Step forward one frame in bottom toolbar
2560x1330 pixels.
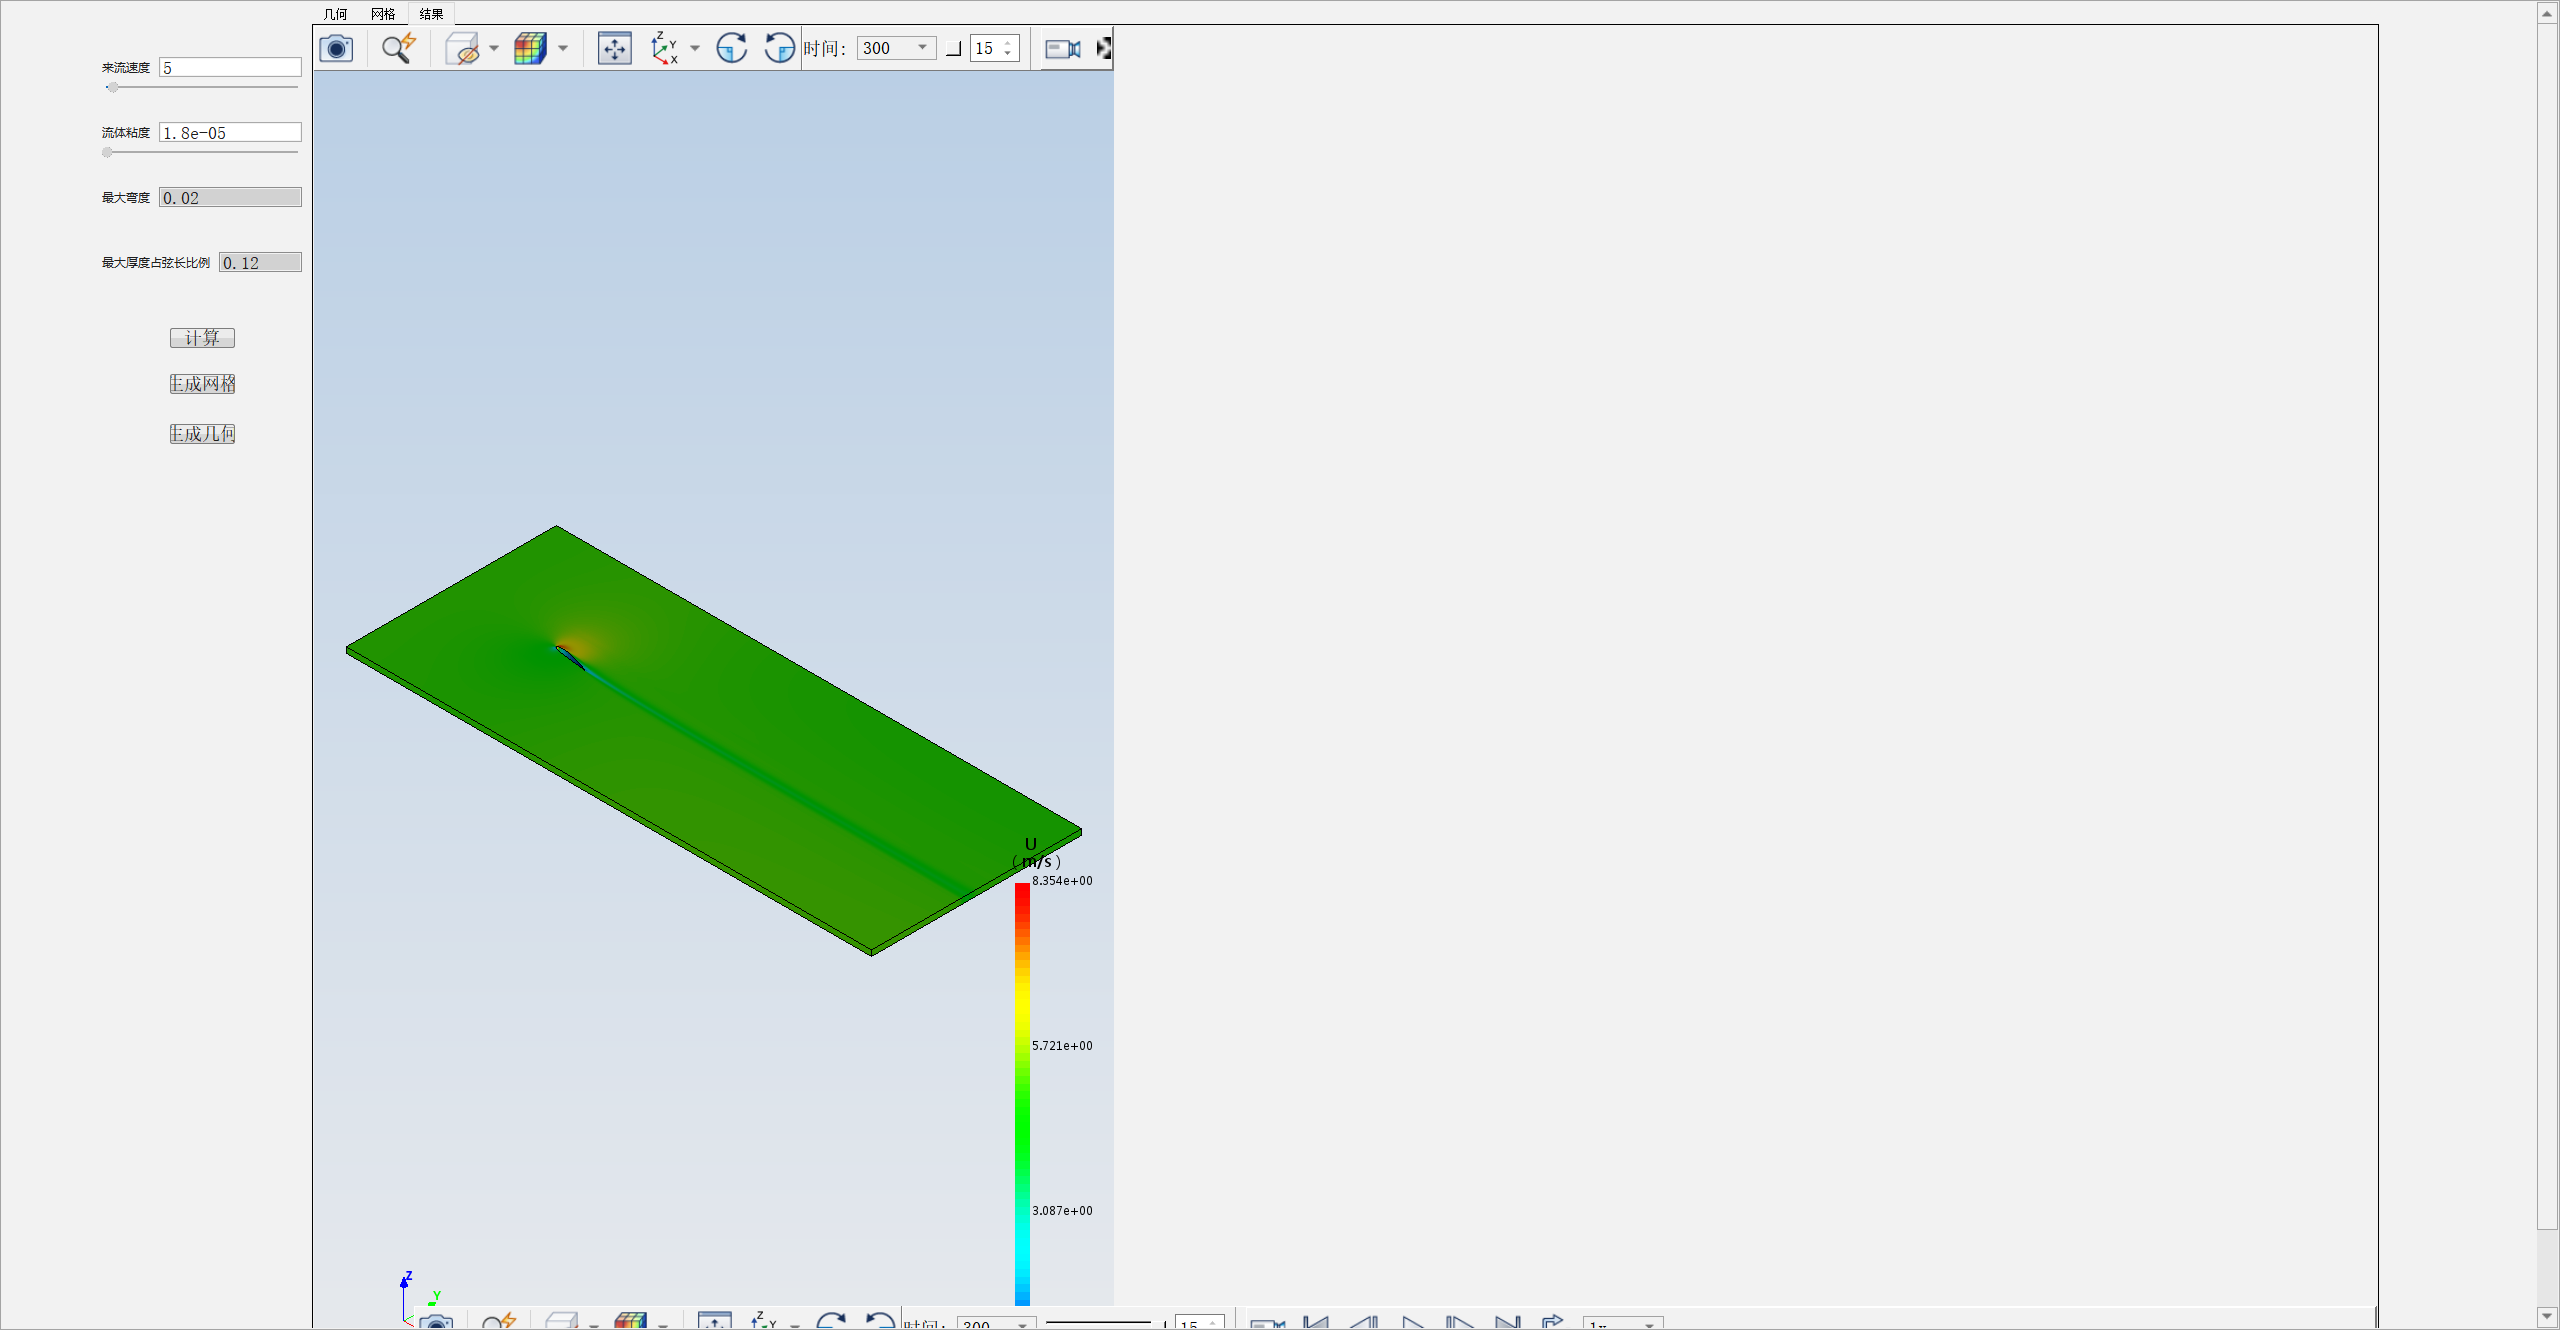[x=1460, y=1322]
